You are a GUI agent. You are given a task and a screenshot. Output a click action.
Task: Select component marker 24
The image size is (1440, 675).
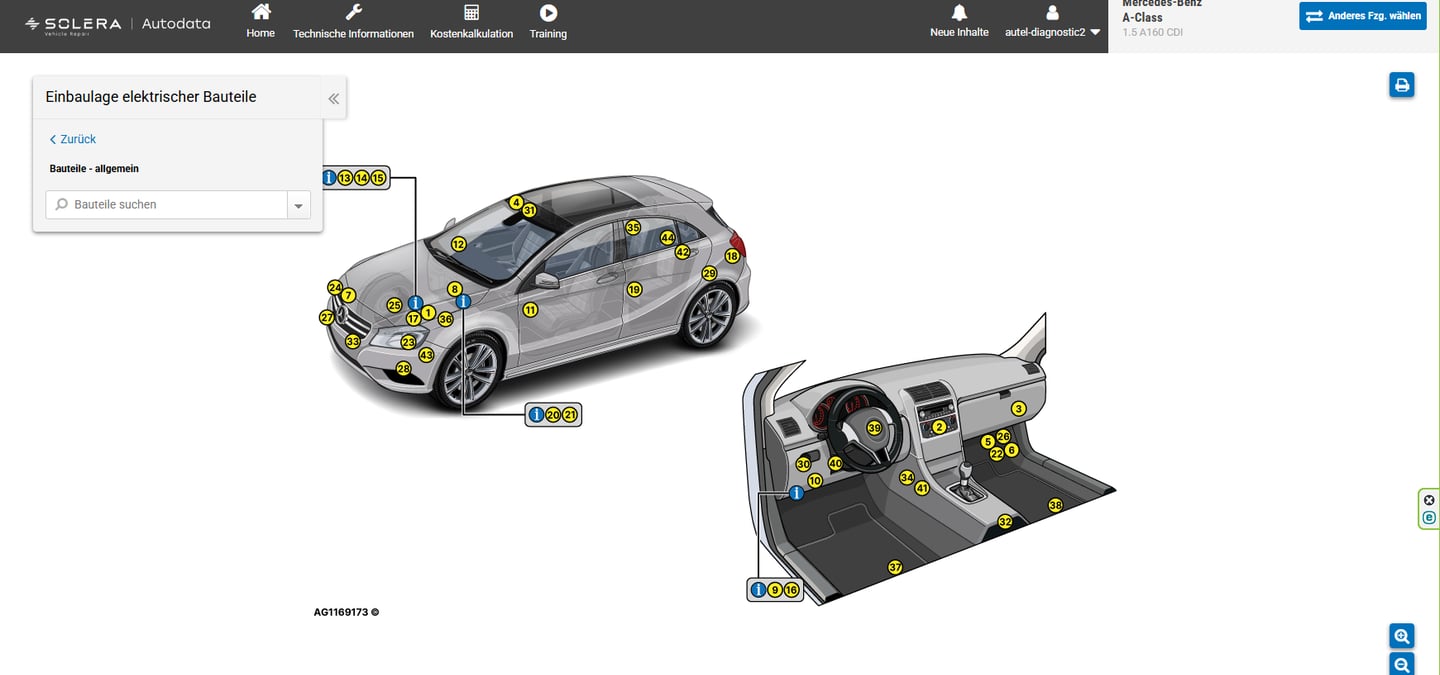(x=335, y=287)
